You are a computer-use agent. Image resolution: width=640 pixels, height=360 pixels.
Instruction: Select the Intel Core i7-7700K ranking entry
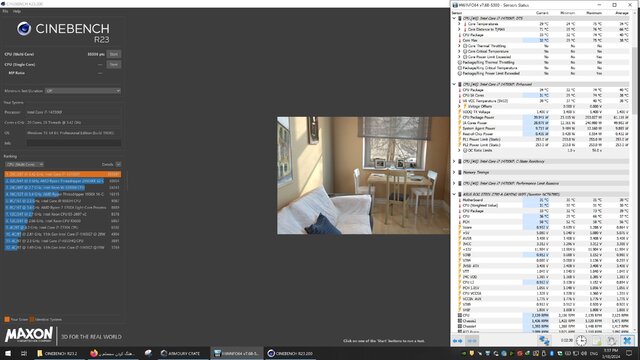coord(63,227)
